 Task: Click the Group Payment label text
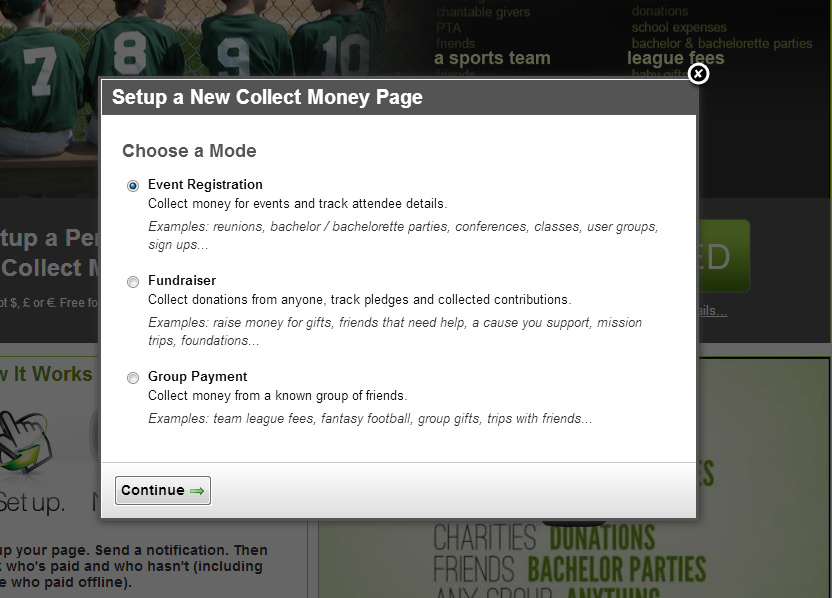(197, 377)
